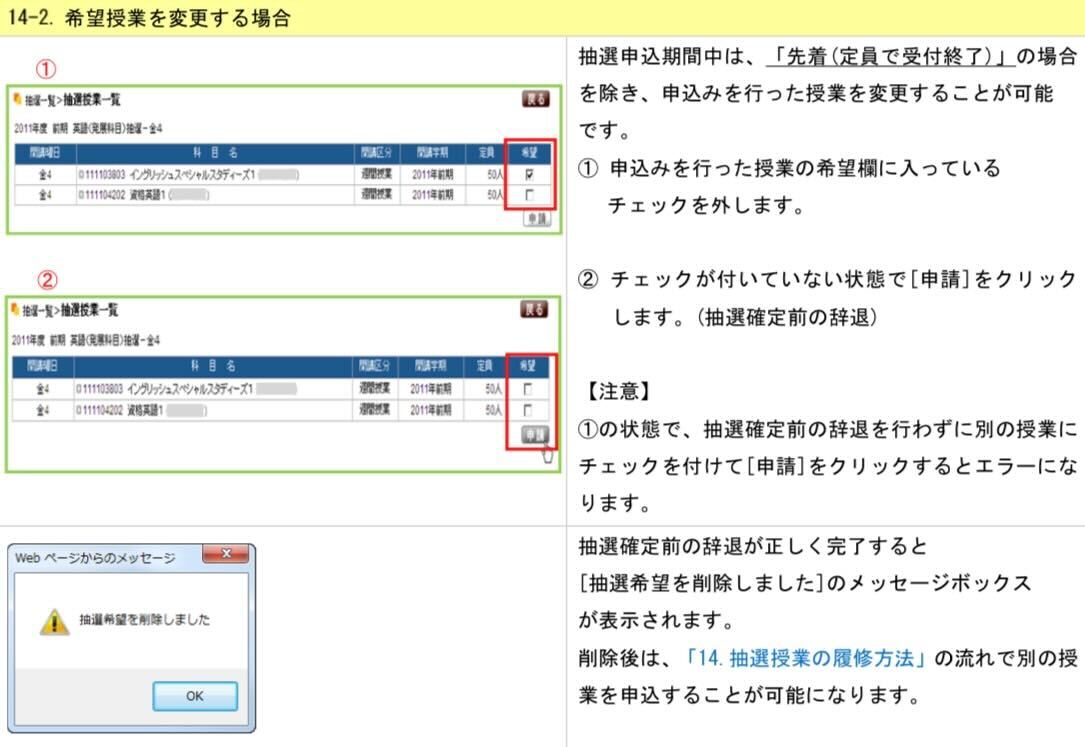Click the 申請 button in screenshot ①
The image size is (1085, 747).
pos(536,219)
